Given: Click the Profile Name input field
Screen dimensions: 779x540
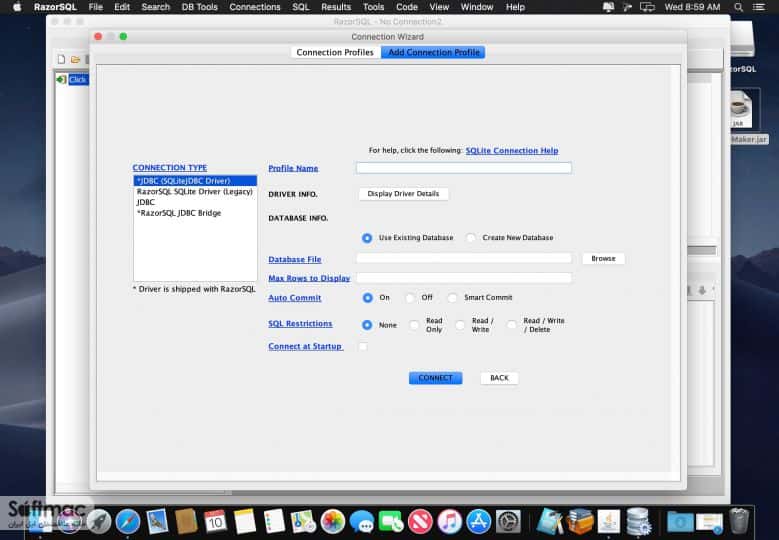Looking at the screenshot, I should 464,168.
